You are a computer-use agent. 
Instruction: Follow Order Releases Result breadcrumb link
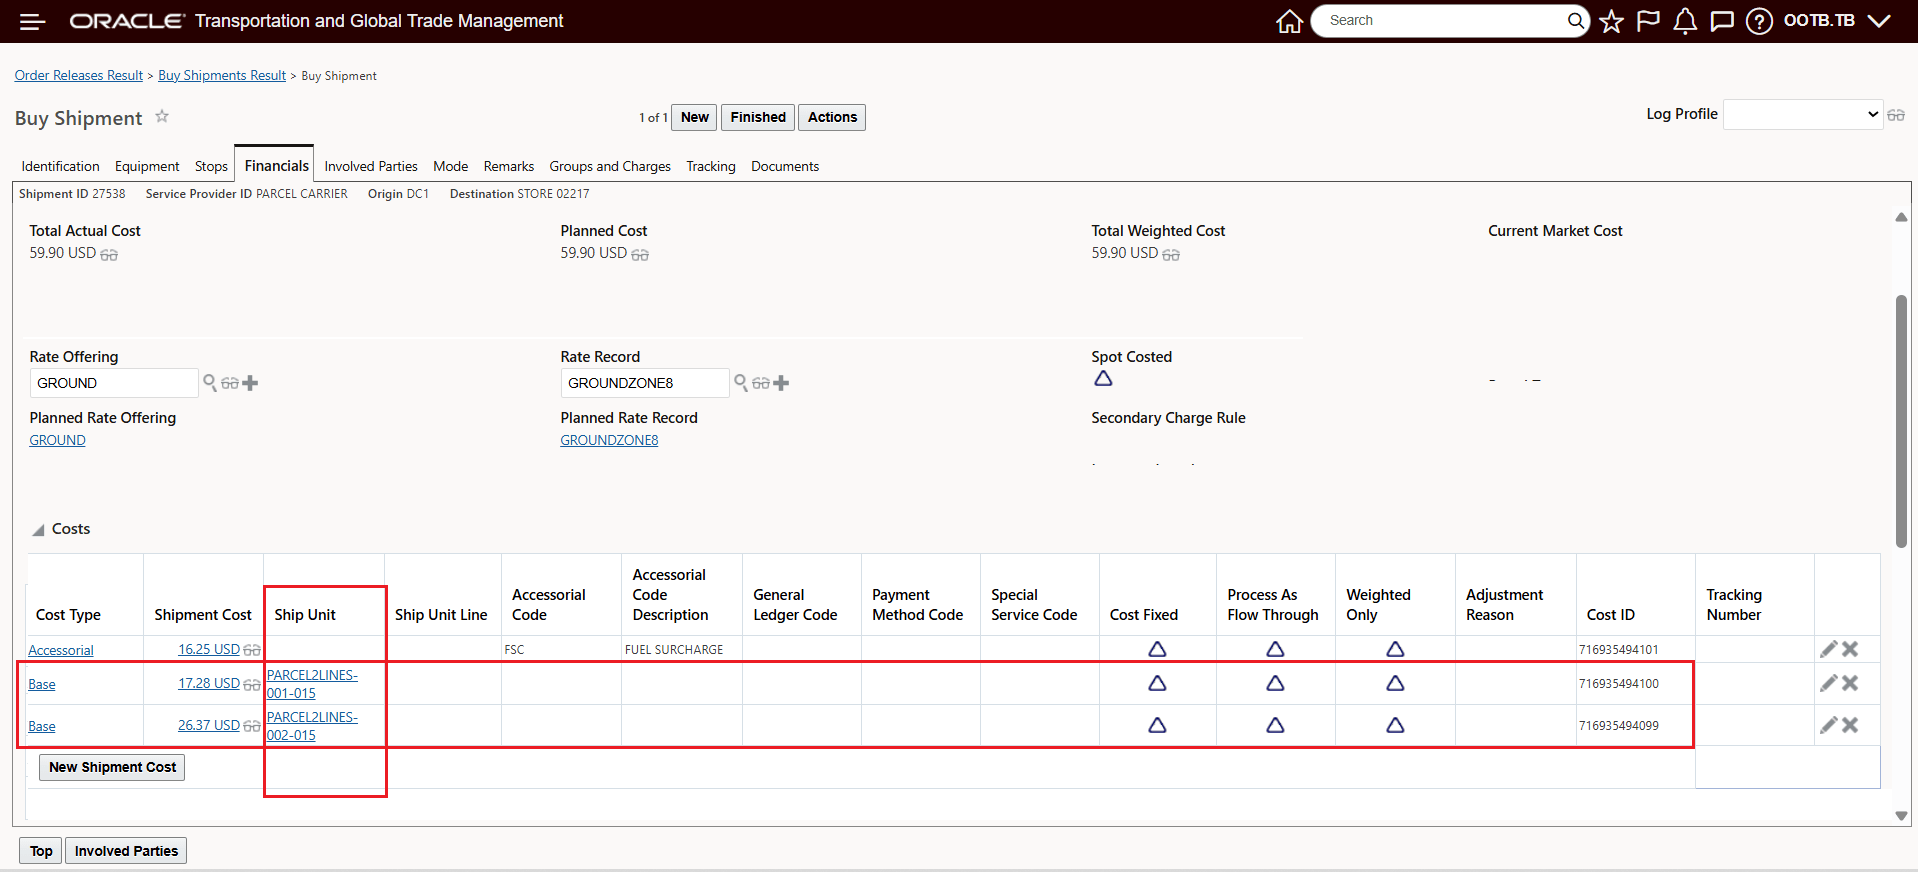pos(79,75)
